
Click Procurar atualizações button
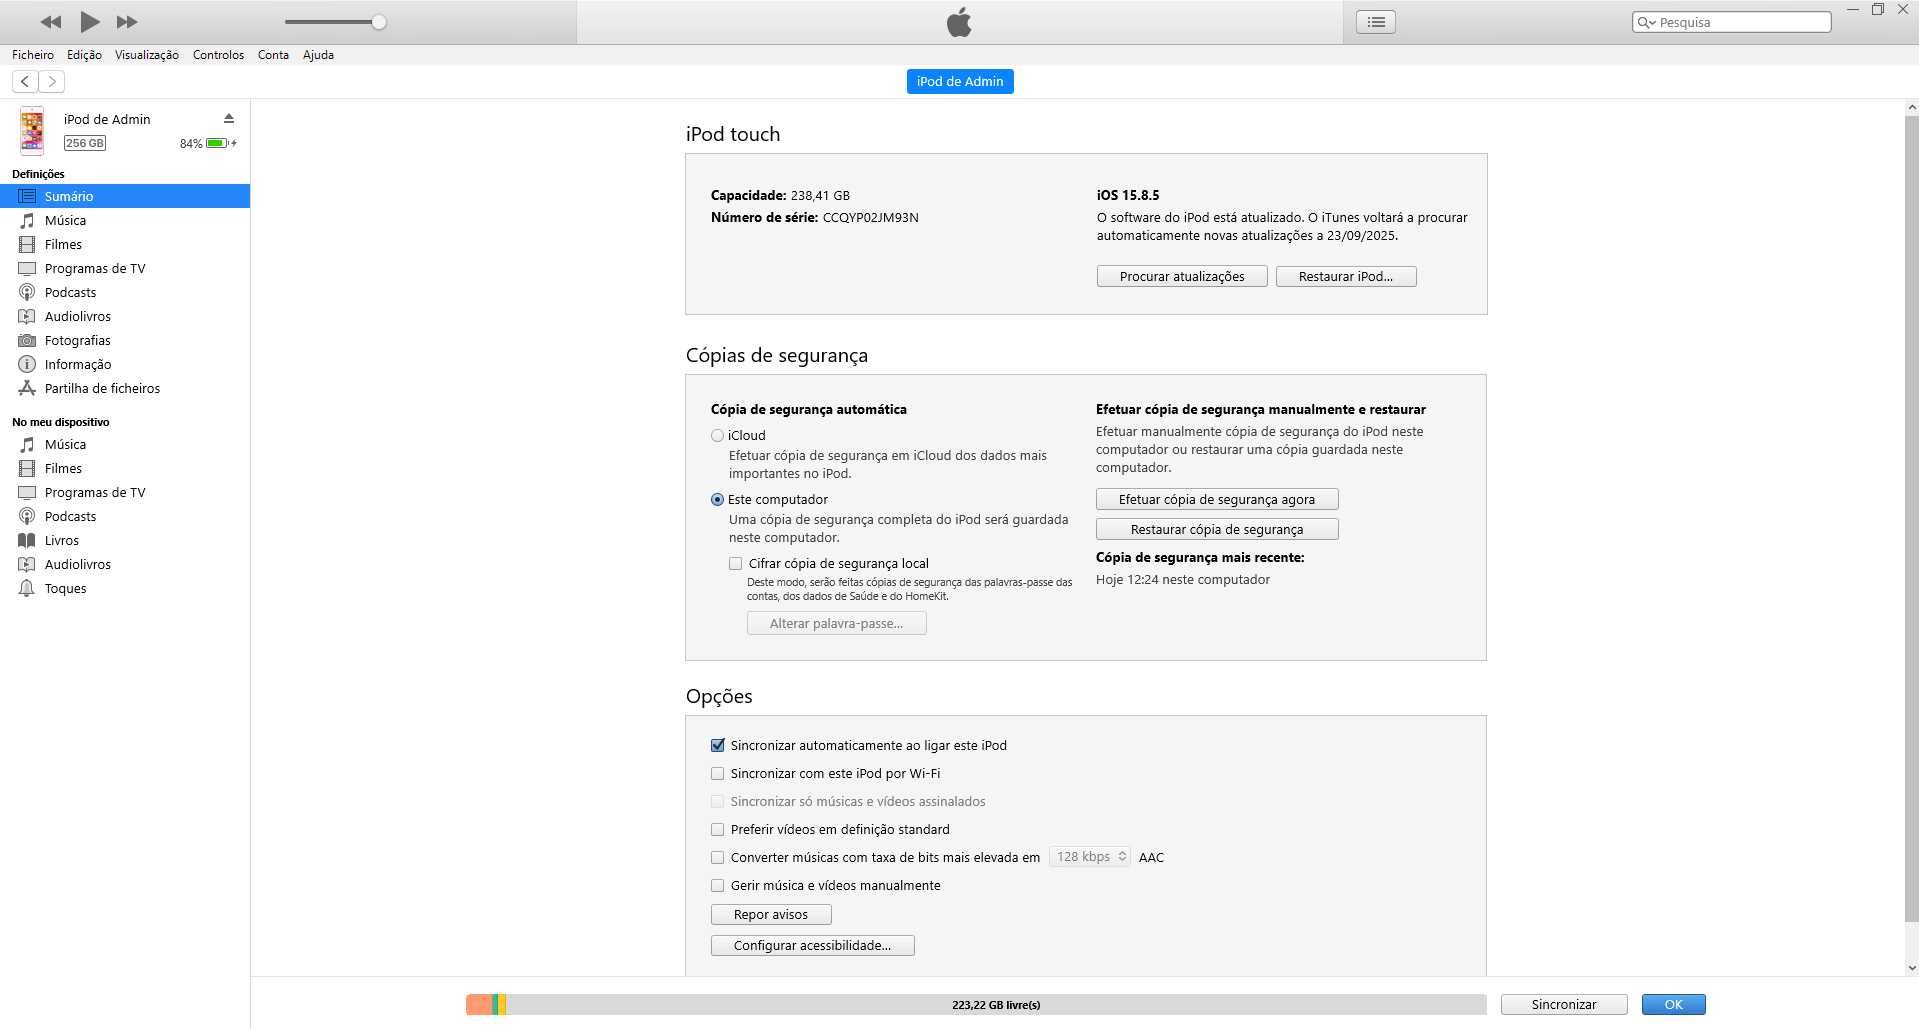pyautogui.click(x=1182, y=276)
